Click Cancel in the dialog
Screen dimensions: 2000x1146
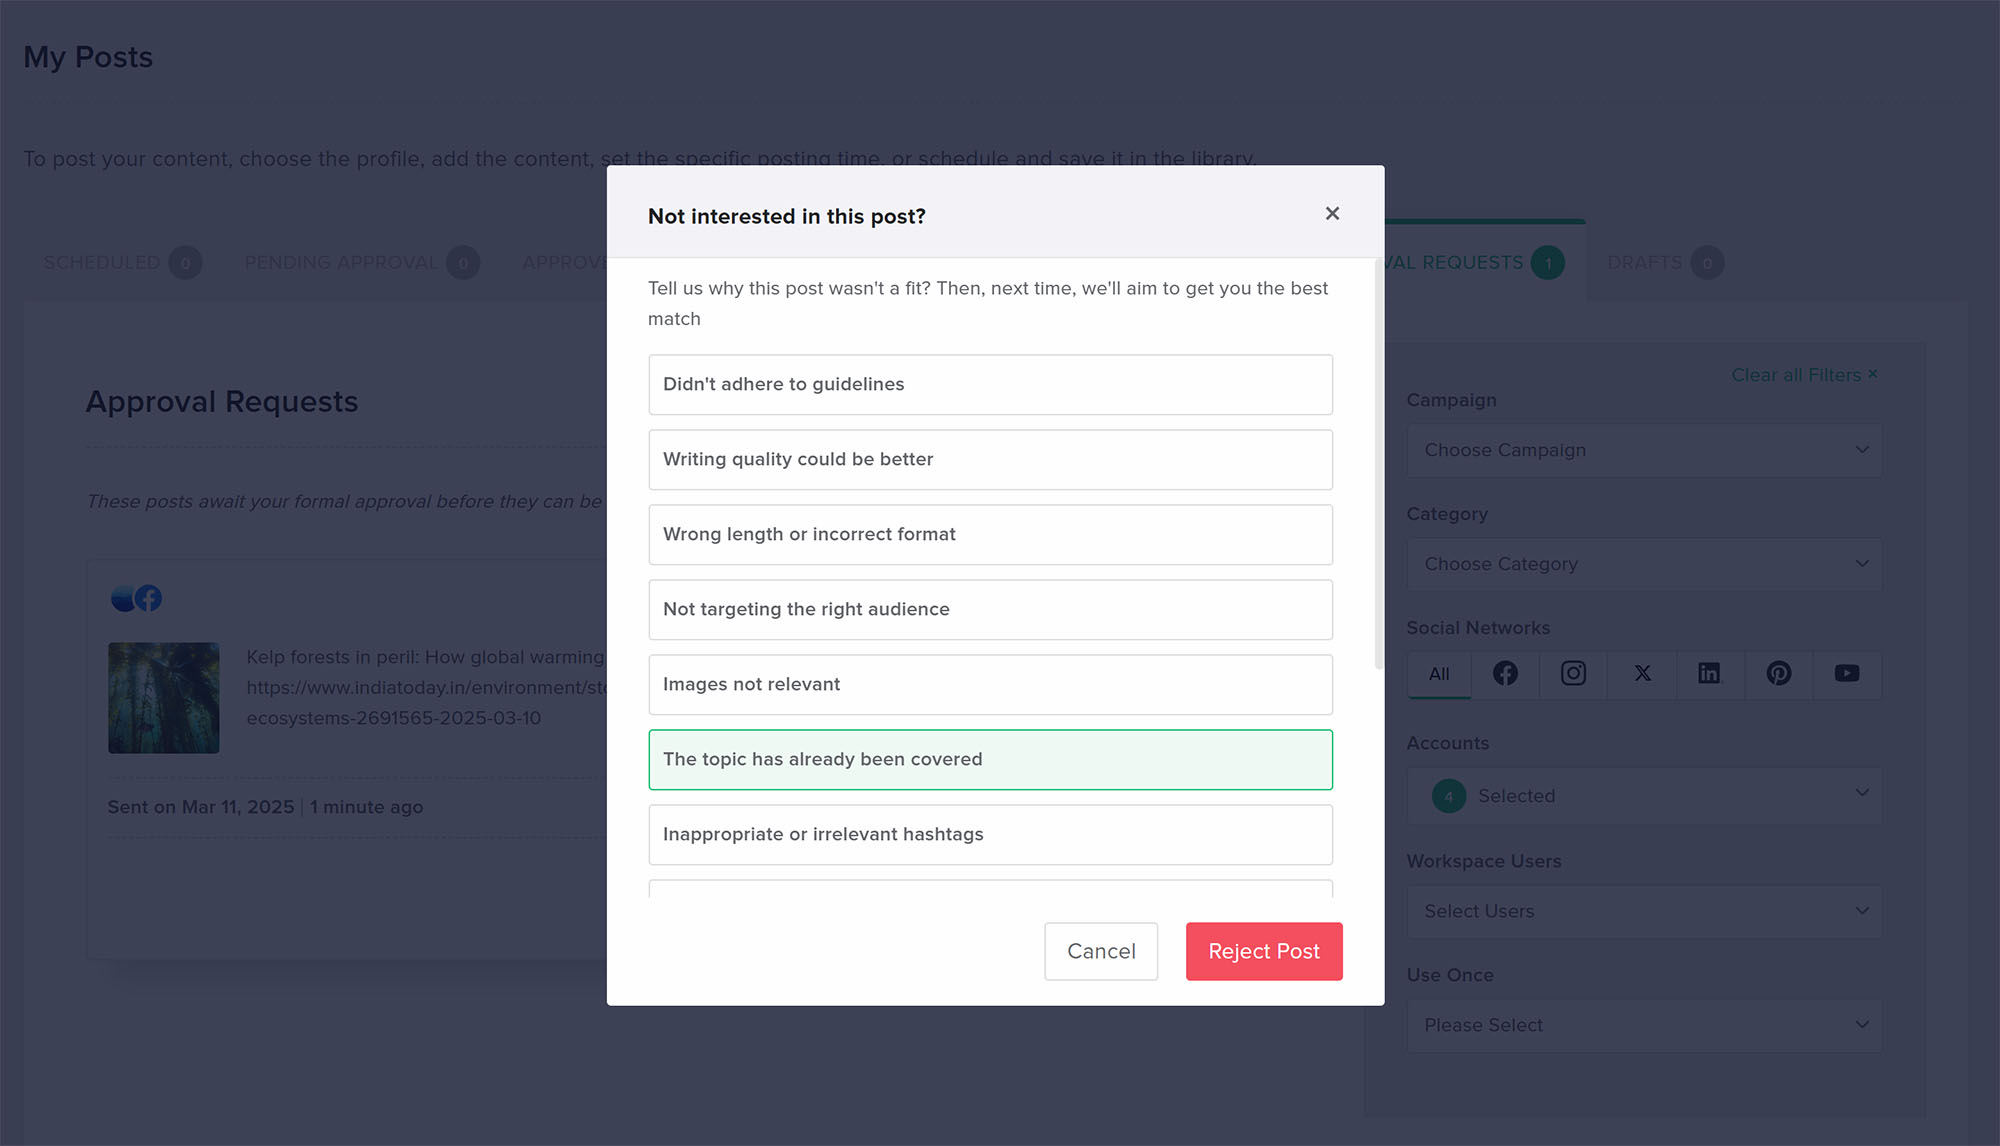pyautogui.click(x=1101, y=952)
